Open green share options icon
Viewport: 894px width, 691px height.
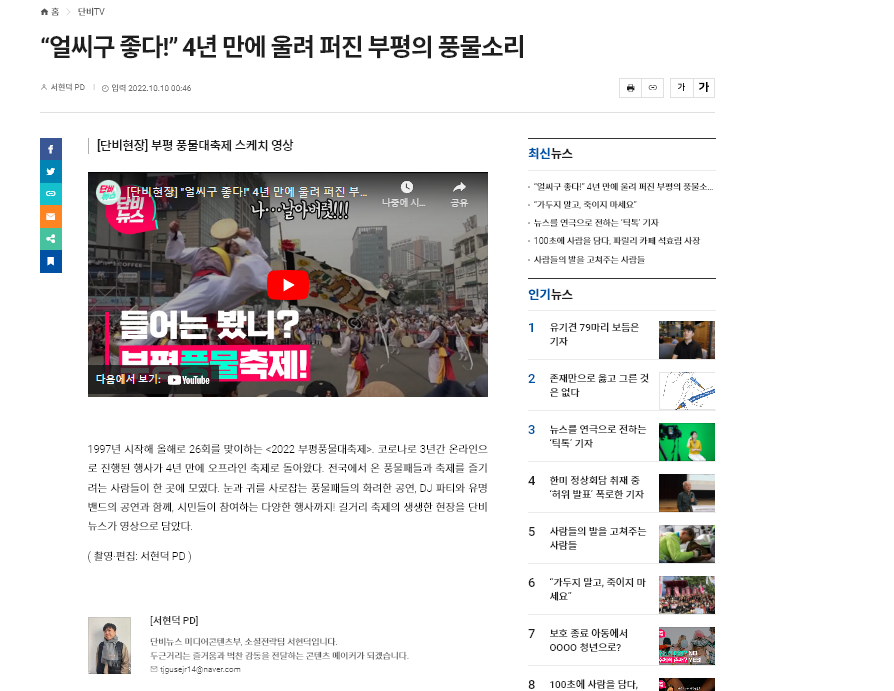pyautogui.click(x=51, y=239)
